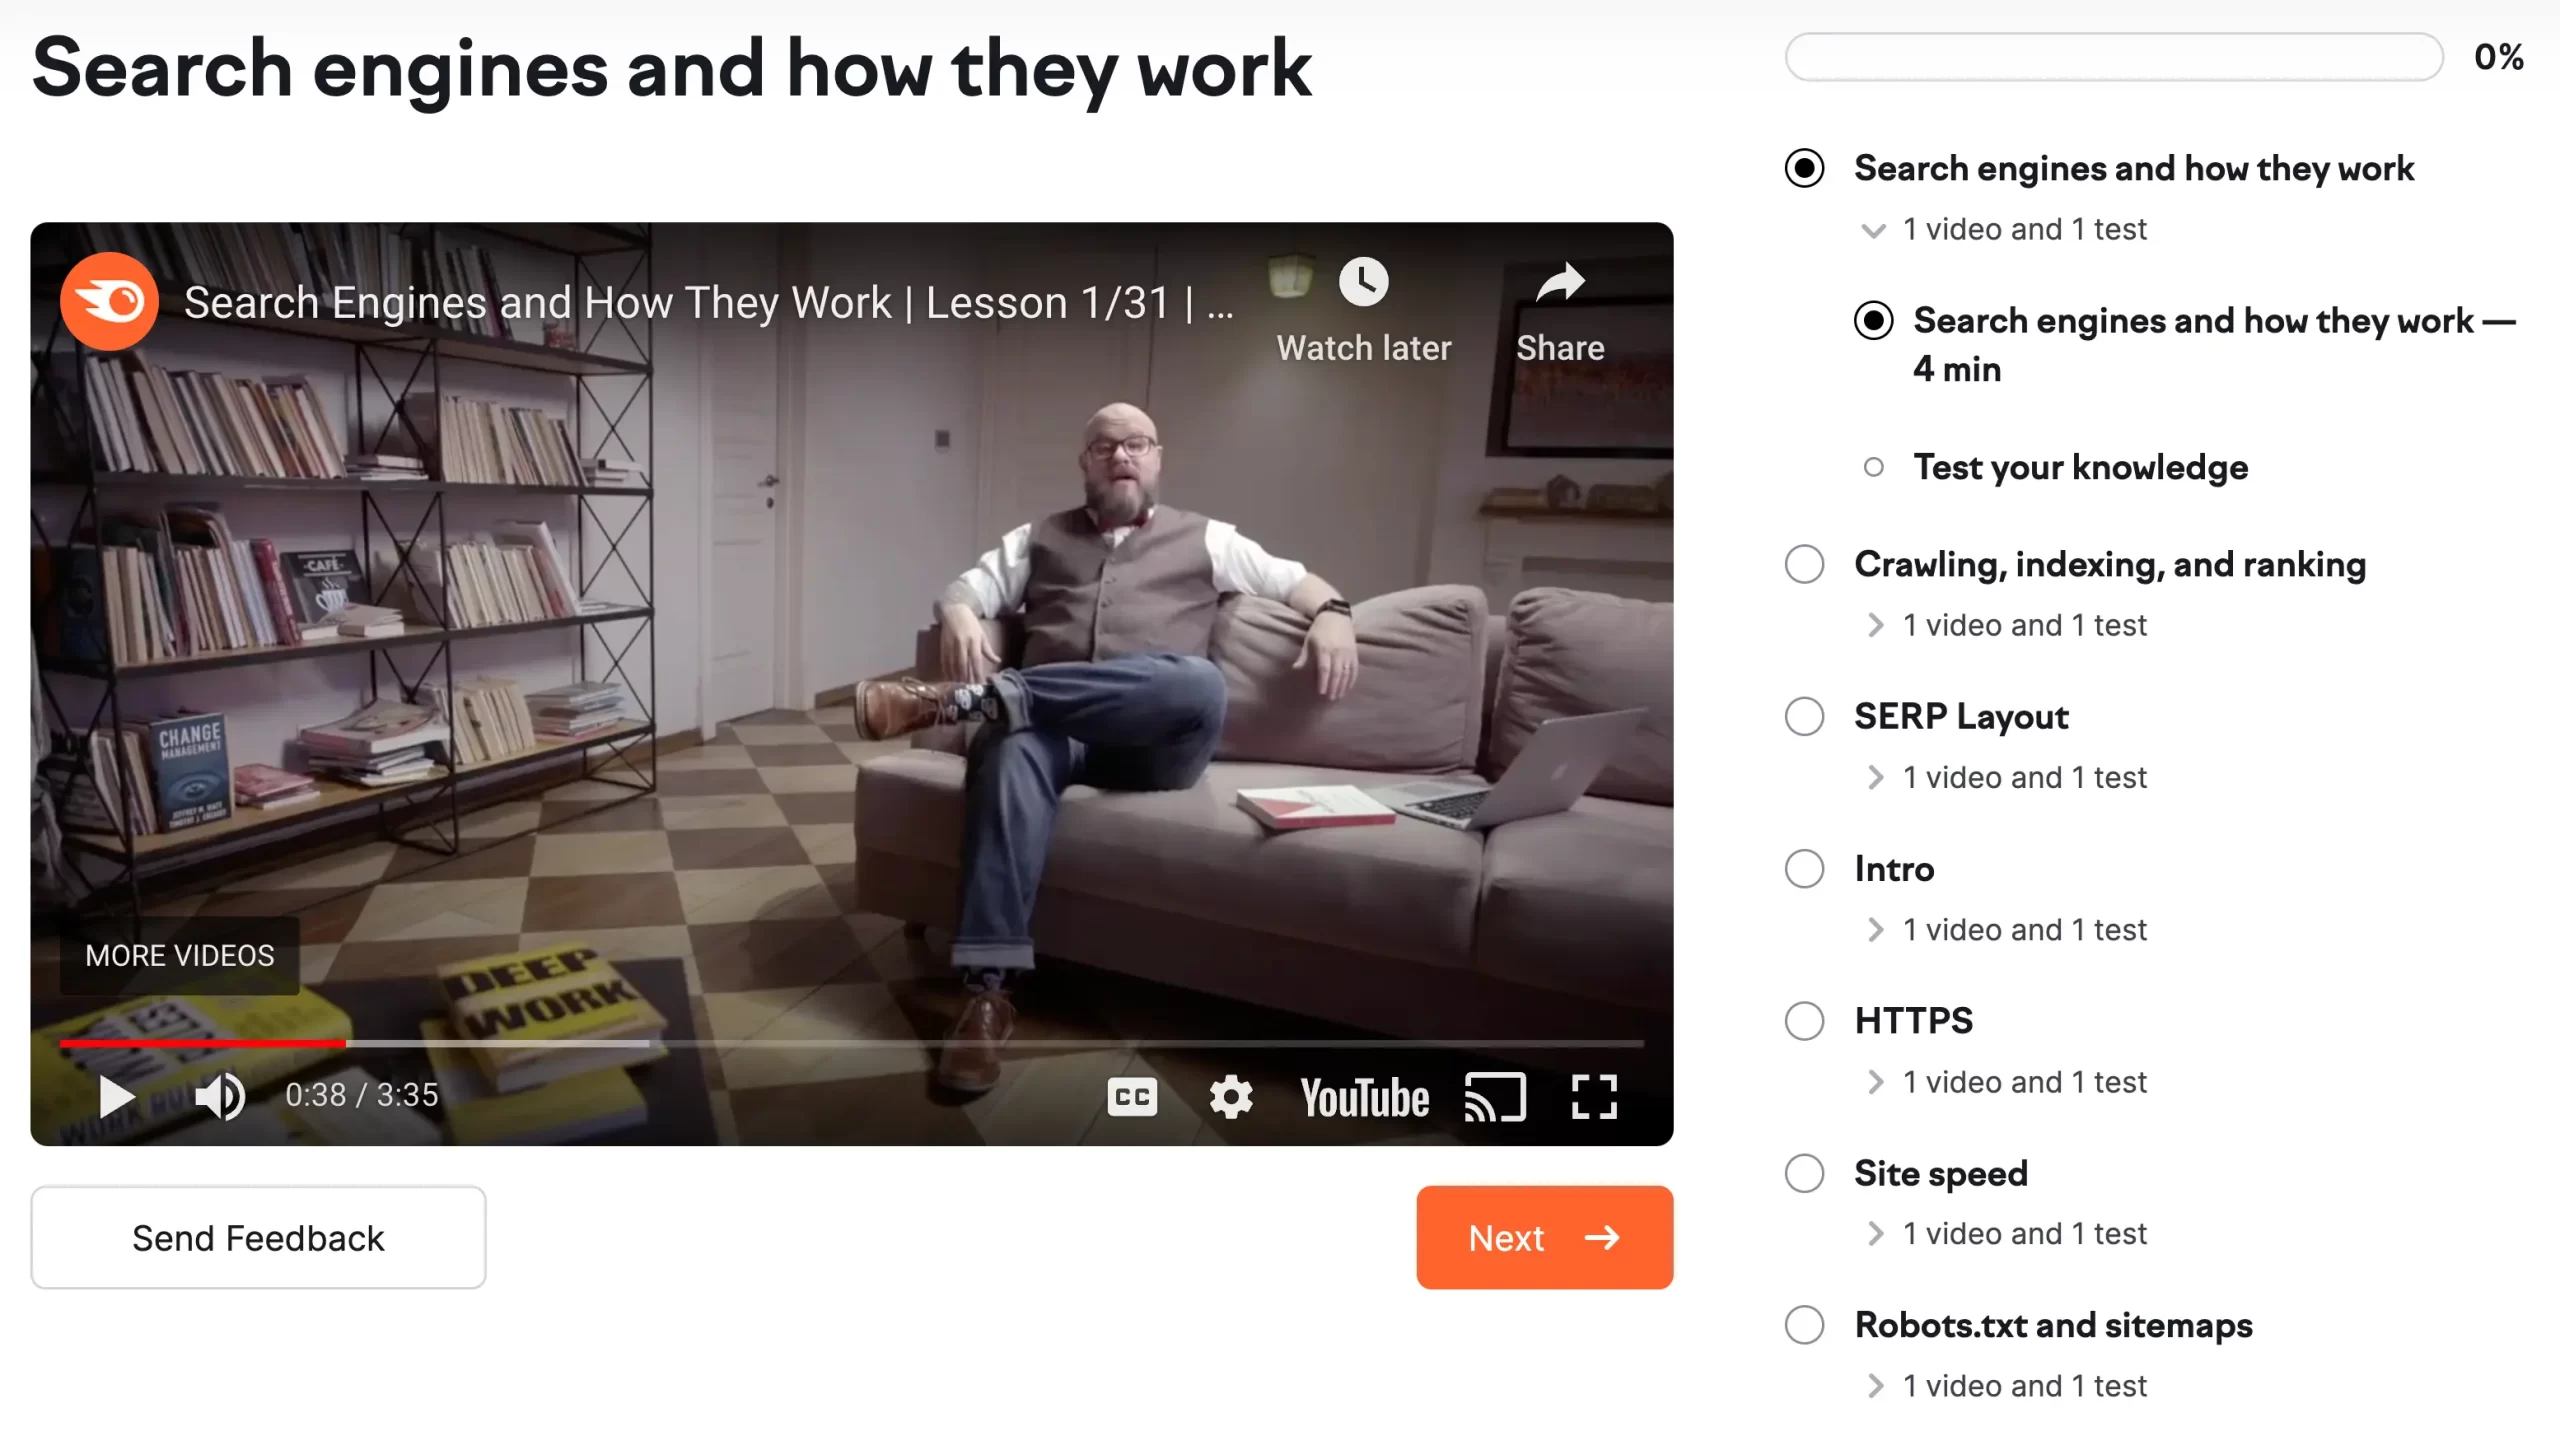Open video settings gear
This screenshot has height=1436, width=2560.
(1230, 1096)
